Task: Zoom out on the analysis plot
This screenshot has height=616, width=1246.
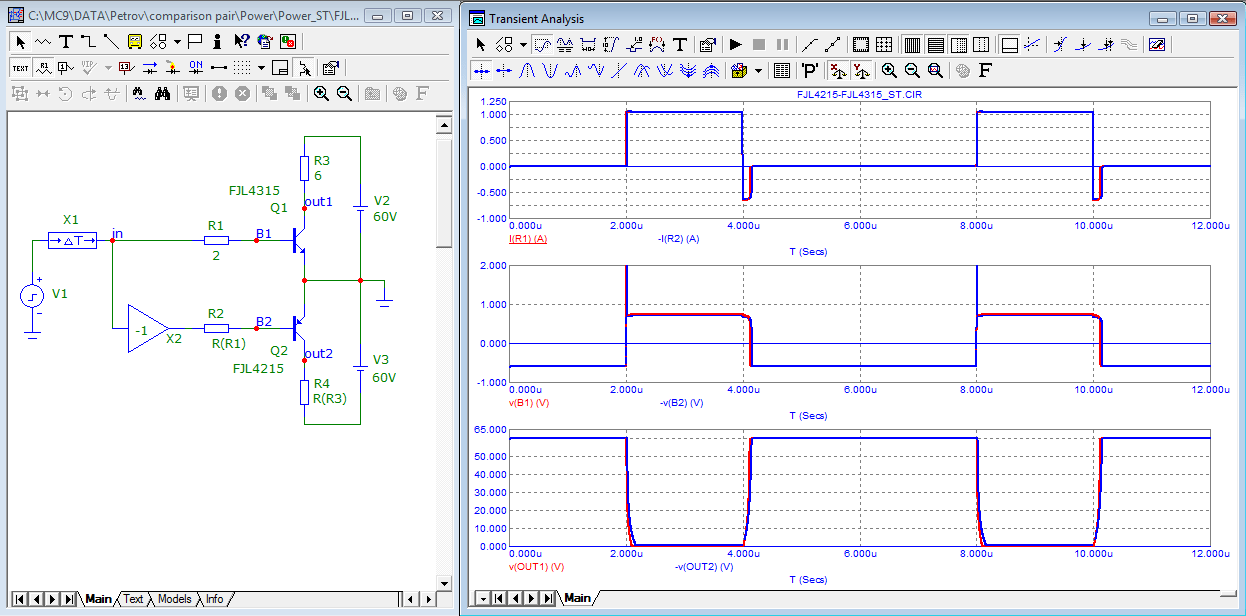Action: 912,71
